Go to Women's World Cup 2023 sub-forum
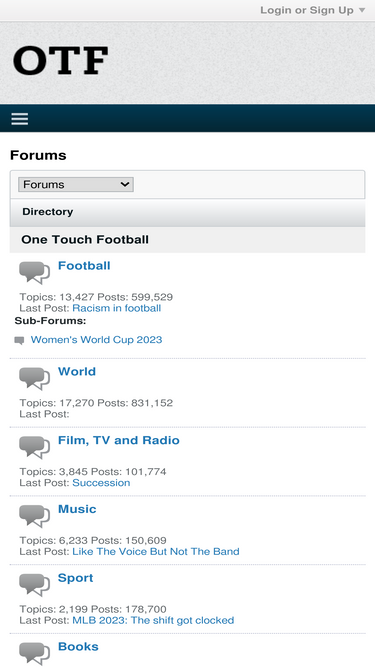The width and height of the screenshot is (375, 667). pos(97,340)
